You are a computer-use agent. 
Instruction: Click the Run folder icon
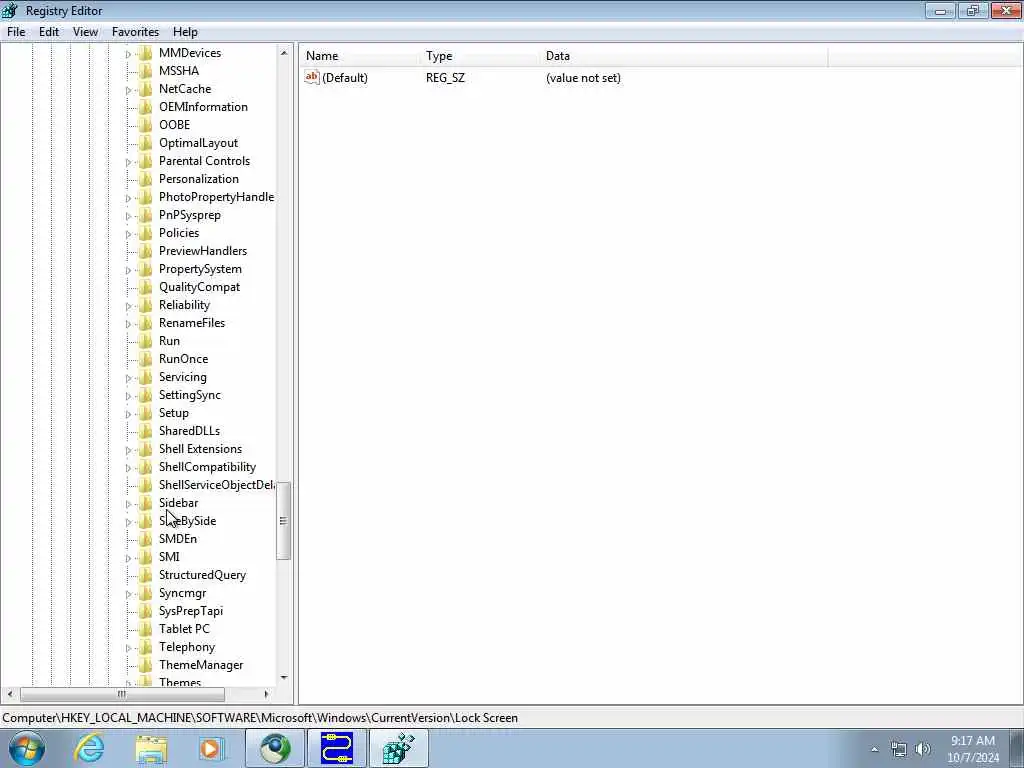(145, 341)
